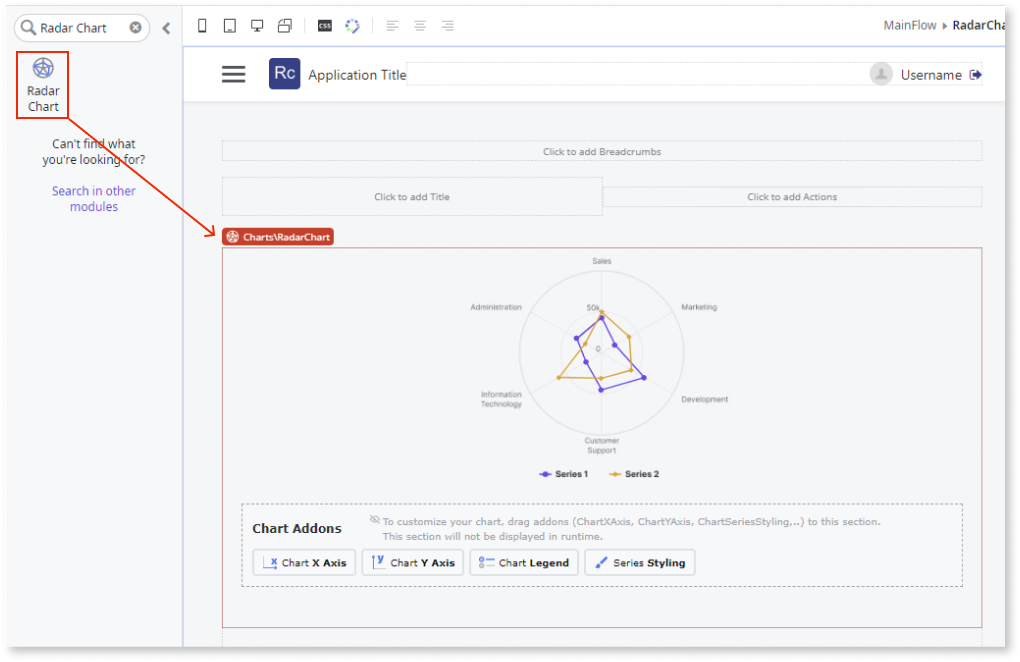Screen dimensions: 1020x662
Task: Select the Radar Chart widget in sidebar
Action: [x=42, y=84]
